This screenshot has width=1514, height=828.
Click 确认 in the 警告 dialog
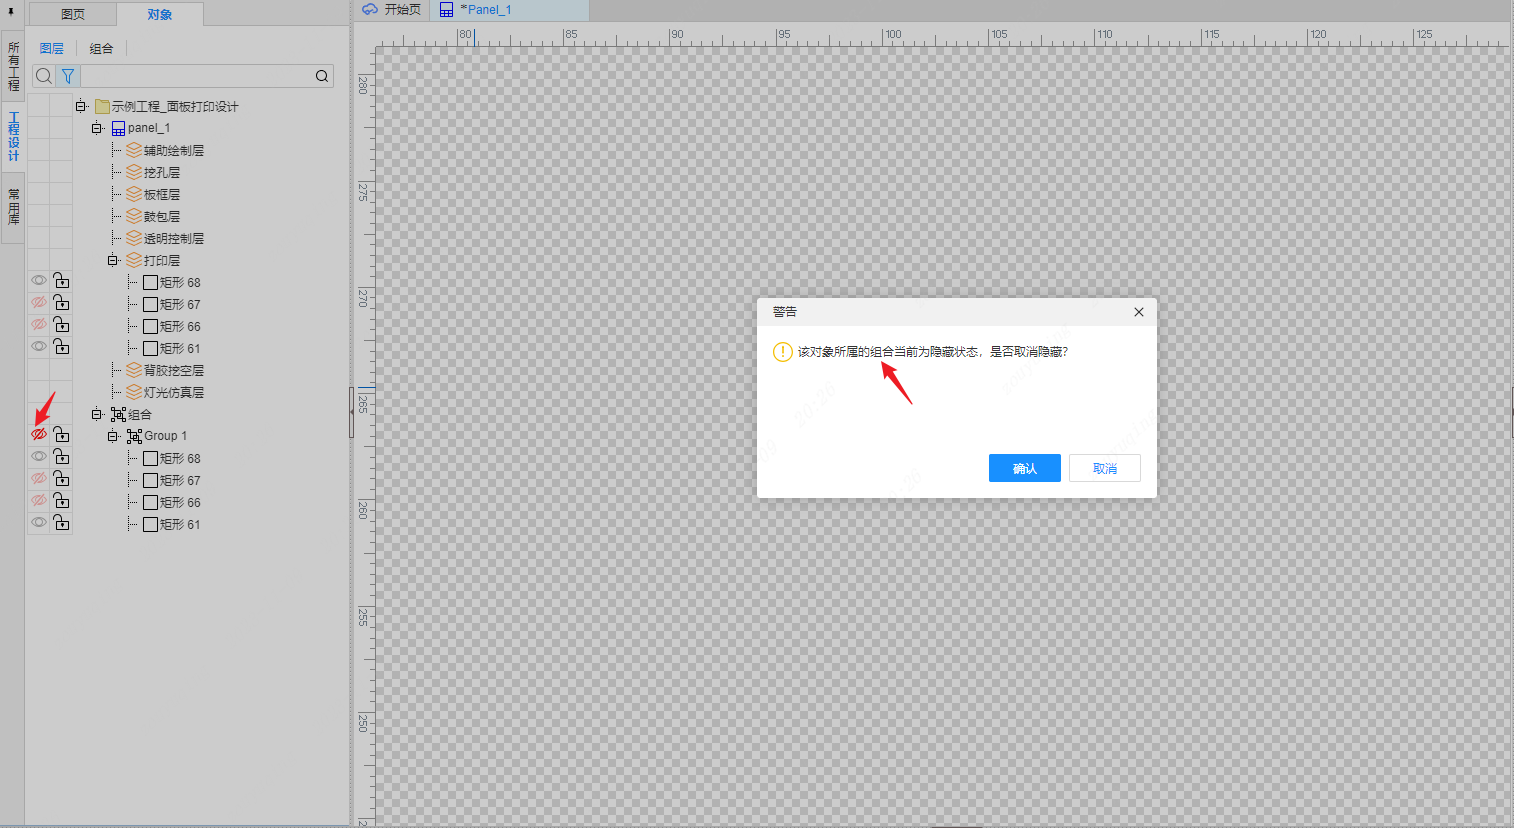point(1025,468)
